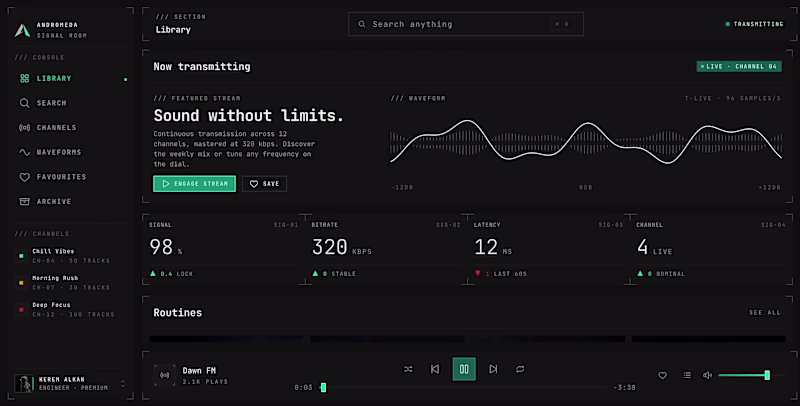The image size is (800, 406).
Task: Click the Channels broadcast icon
Action: click(x=24, y=128)
